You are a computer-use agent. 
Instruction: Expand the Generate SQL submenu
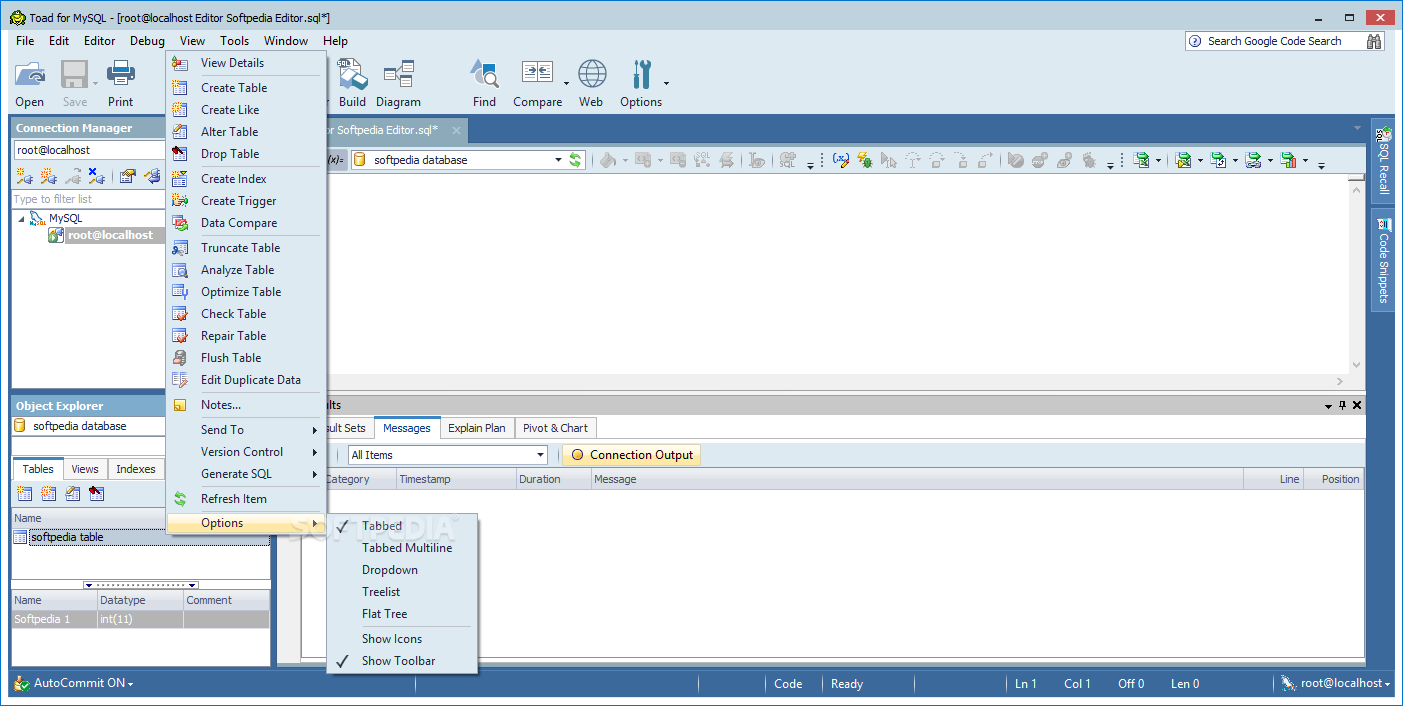246,474
